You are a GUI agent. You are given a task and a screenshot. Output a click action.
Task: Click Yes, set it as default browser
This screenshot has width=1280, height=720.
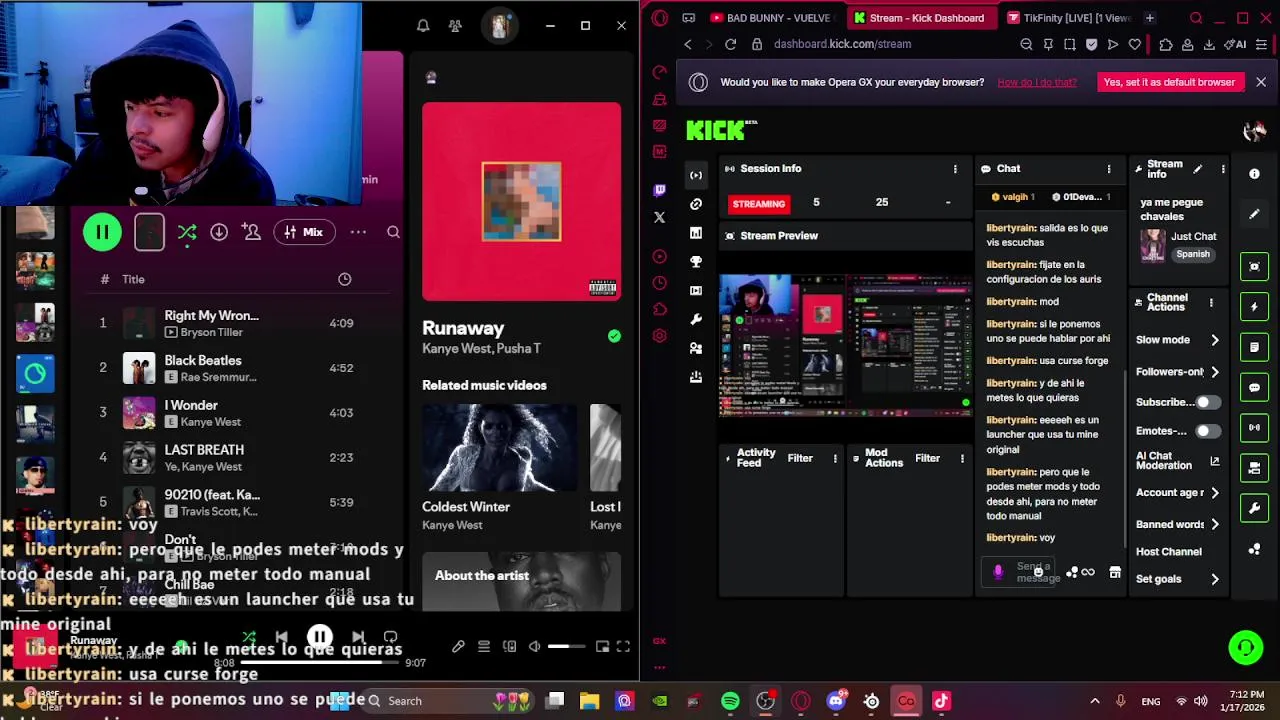click(1169, 82)
